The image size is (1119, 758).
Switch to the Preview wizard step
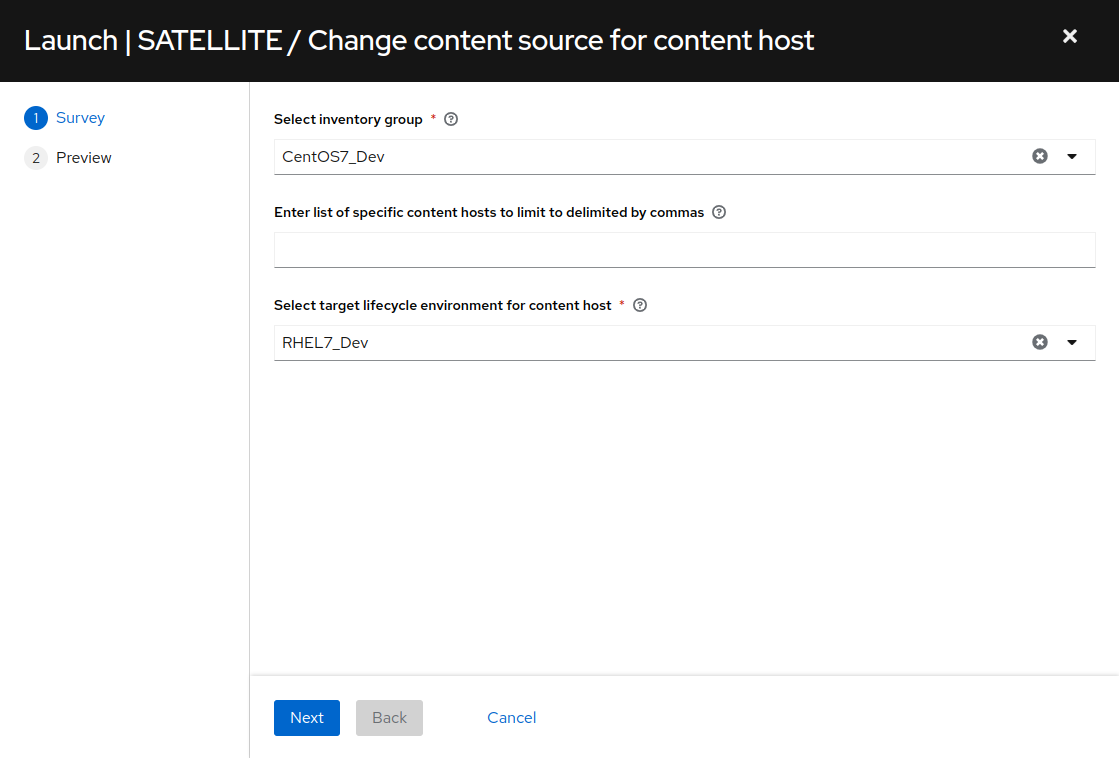click(84, 158)
